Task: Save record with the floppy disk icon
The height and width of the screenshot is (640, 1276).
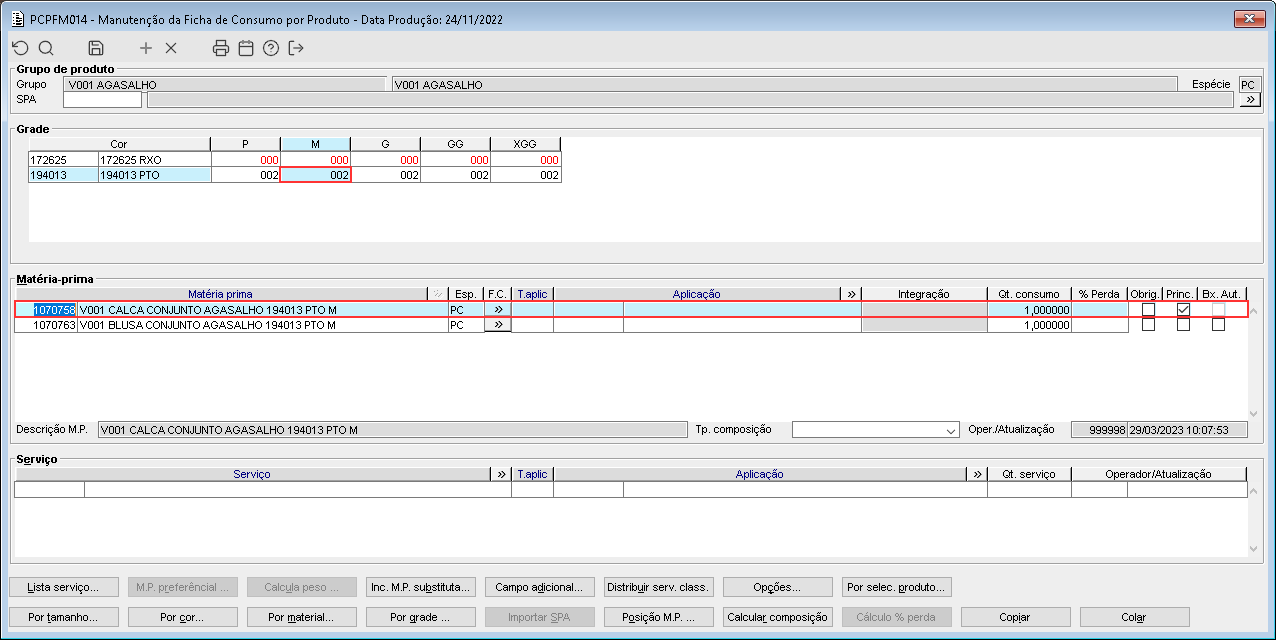Action: click(x=96, y=48)
